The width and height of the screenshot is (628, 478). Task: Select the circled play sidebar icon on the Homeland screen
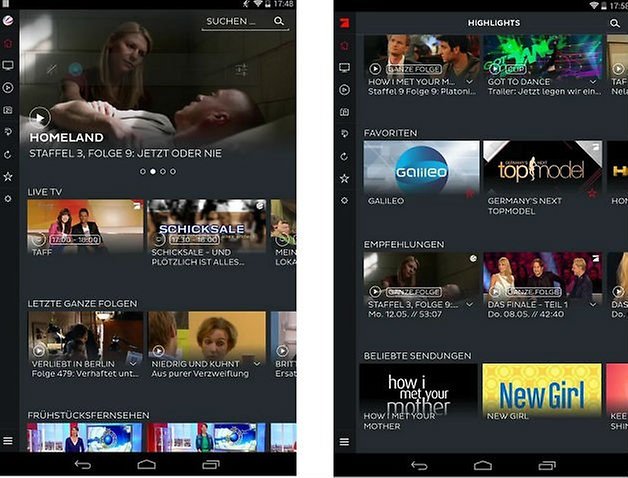[x=8, y=88]
